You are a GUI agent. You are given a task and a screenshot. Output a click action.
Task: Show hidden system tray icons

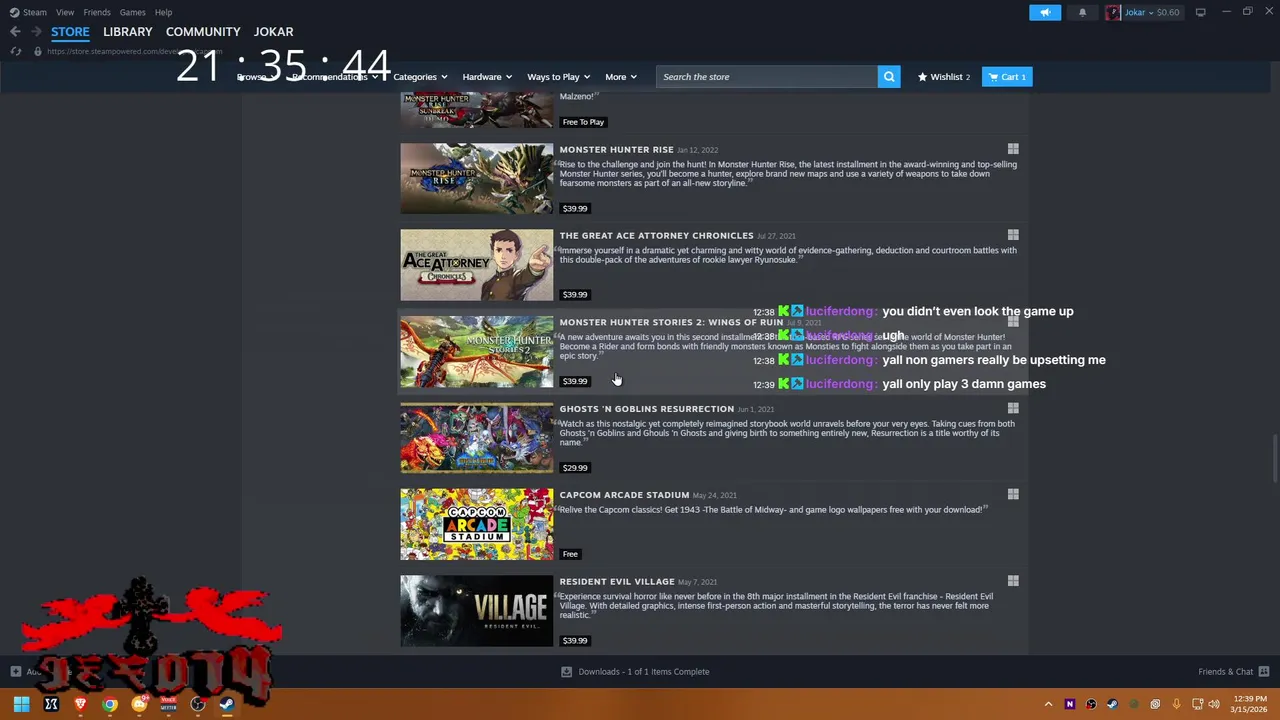point(1048,704)
